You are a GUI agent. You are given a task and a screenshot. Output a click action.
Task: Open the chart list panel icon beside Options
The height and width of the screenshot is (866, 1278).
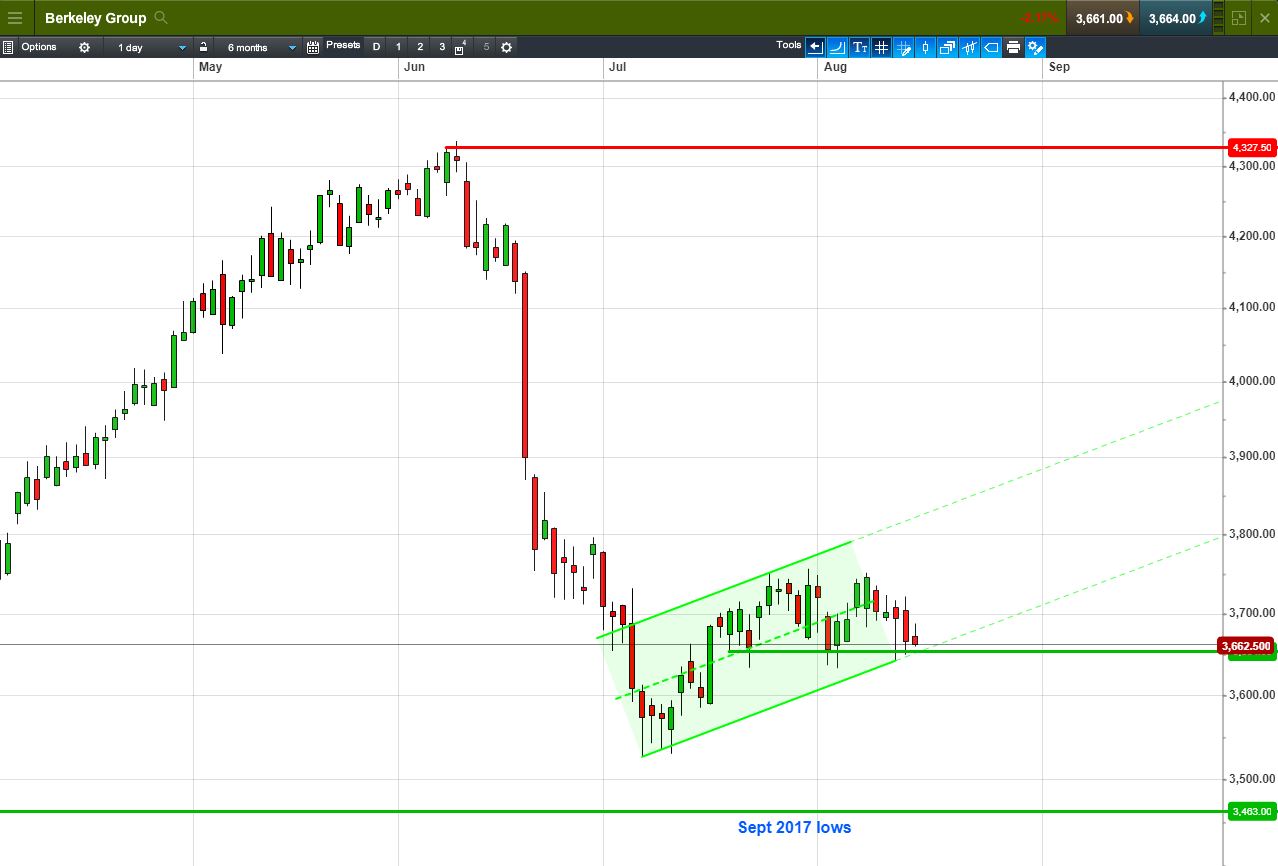pyautogui.click(x=8, y=47)
